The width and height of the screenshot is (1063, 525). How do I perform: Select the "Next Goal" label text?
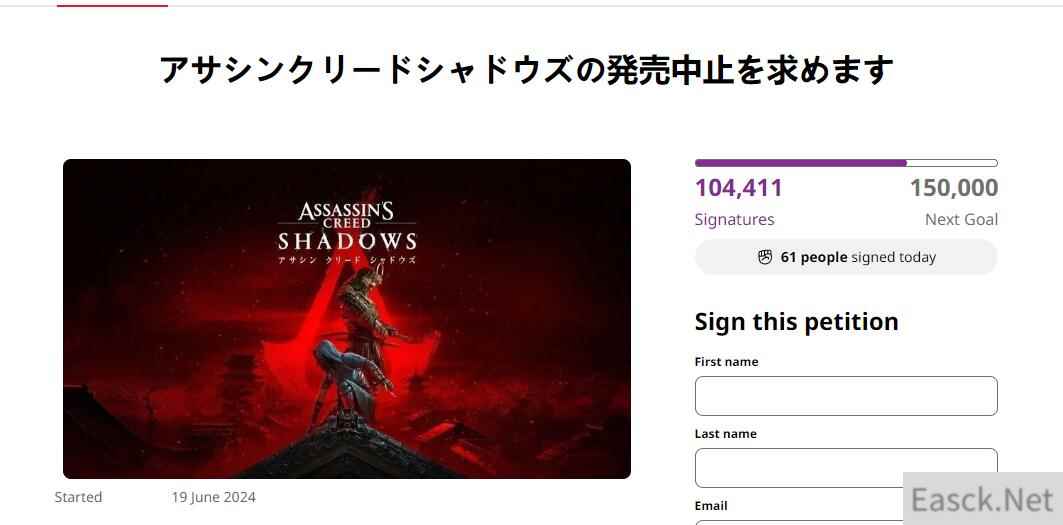(961, 219)
